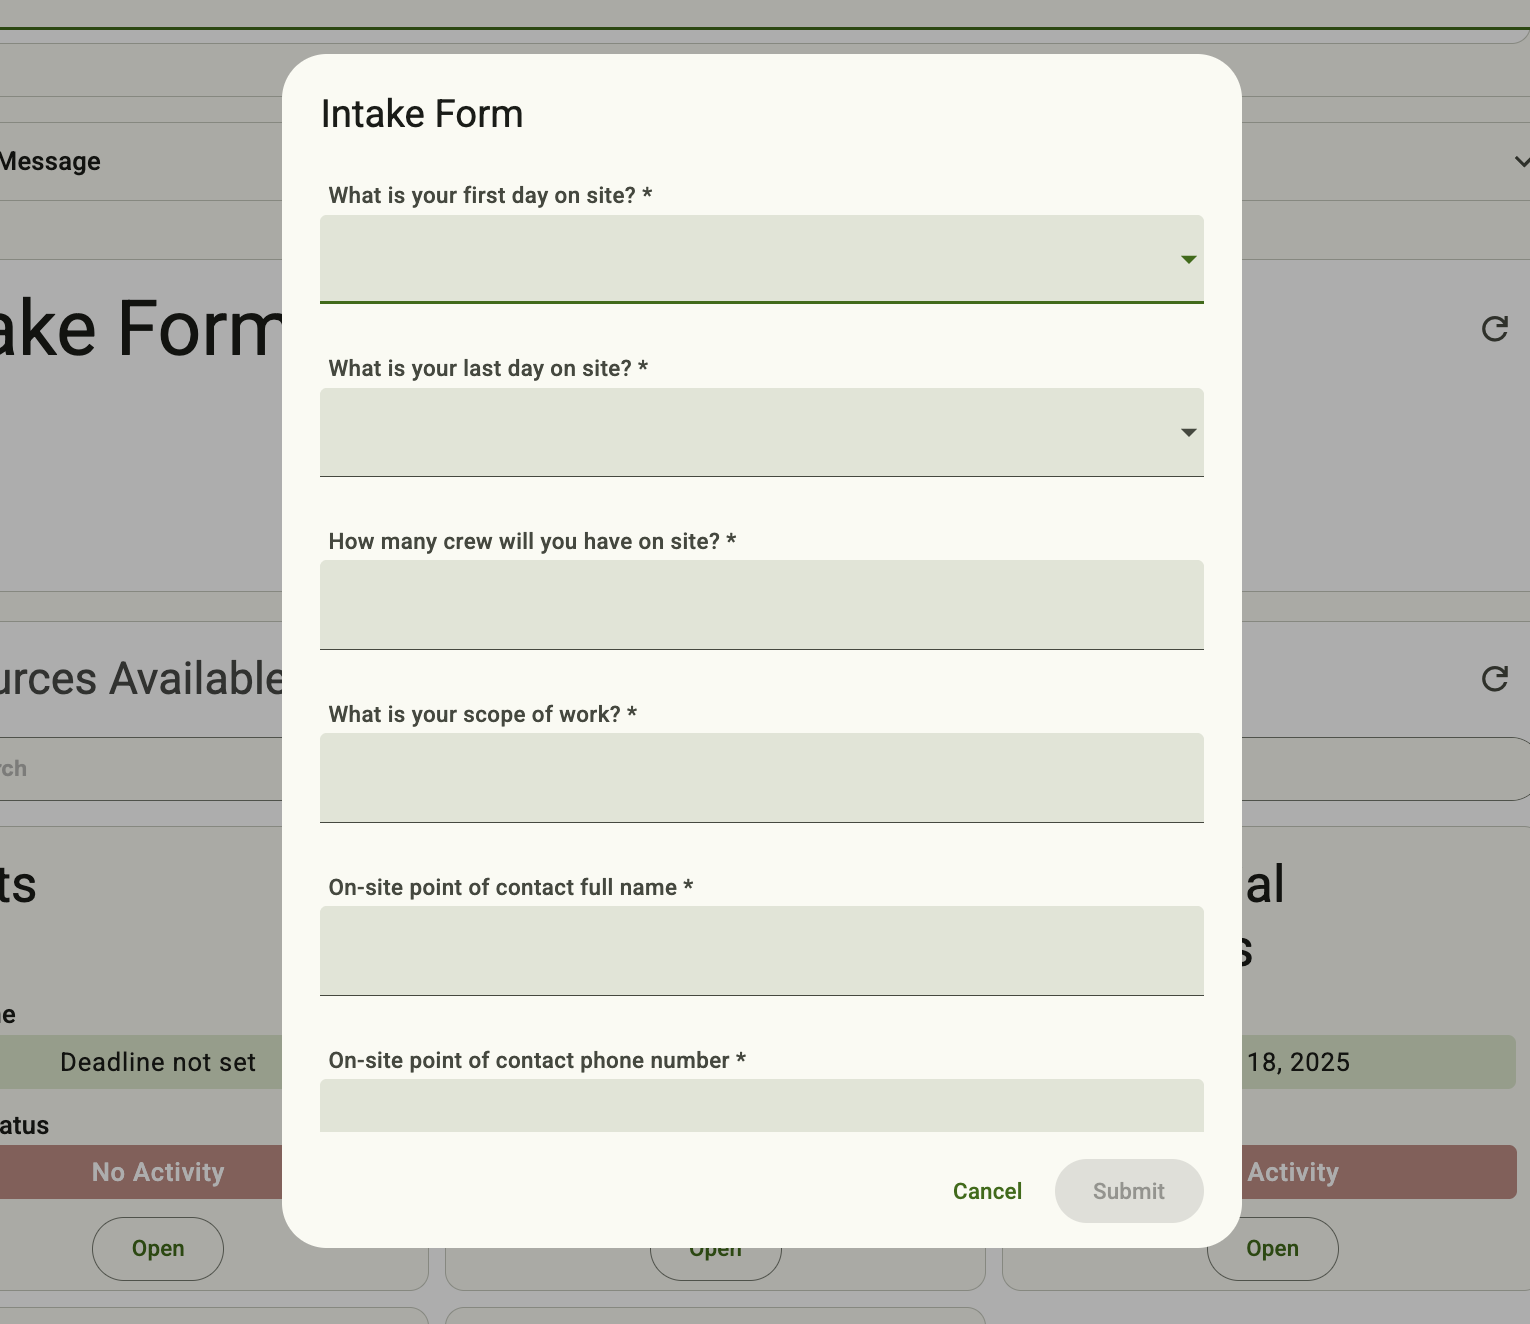Select the Message row label

click(x=50, y=162)
